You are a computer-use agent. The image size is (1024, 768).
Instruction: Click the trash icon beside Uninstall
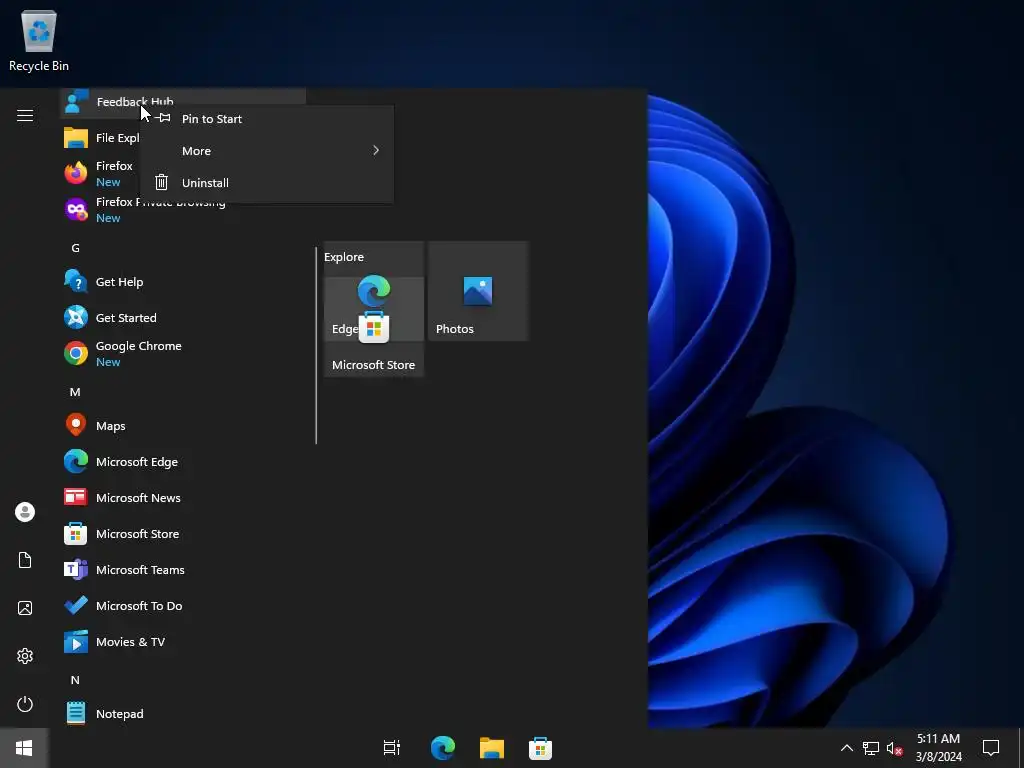[161, 183]
